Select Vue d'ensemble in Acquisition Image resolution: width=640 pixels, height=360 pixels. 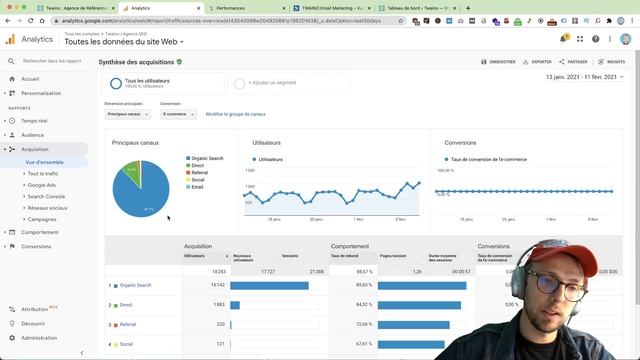[x=44, y=162]
